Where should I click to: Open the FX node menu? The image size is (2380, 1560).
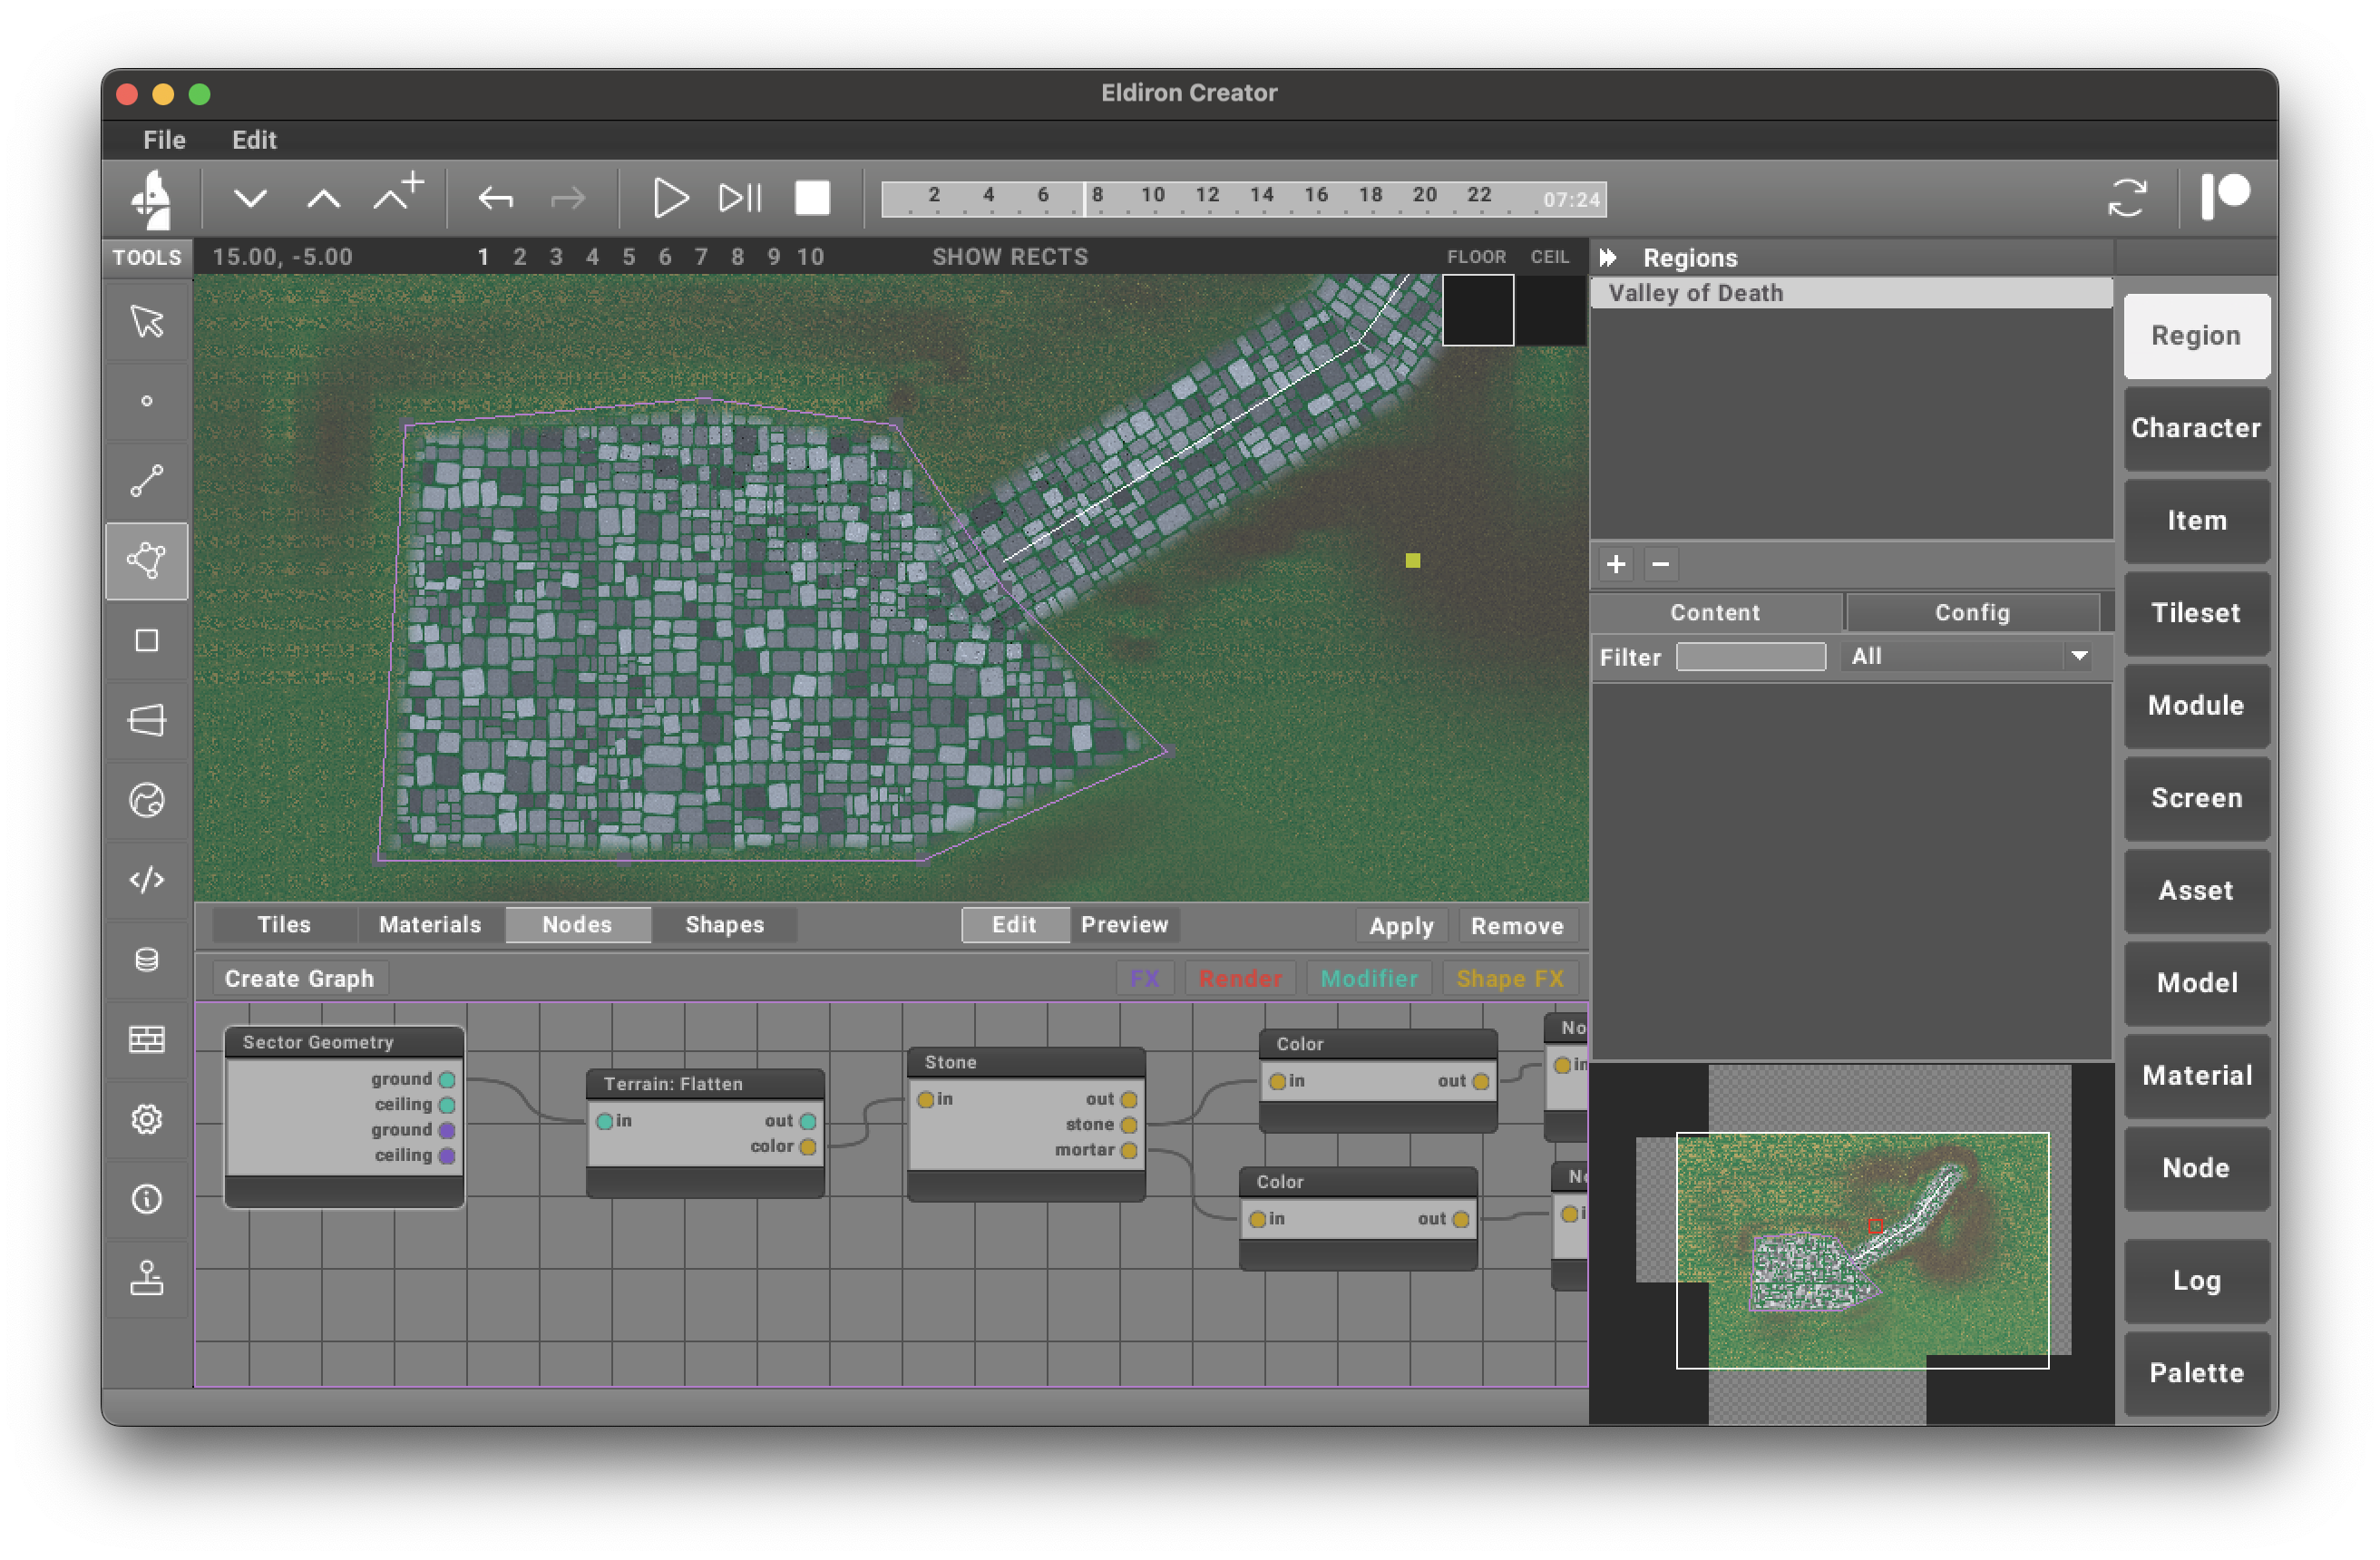pos(1144,979)
